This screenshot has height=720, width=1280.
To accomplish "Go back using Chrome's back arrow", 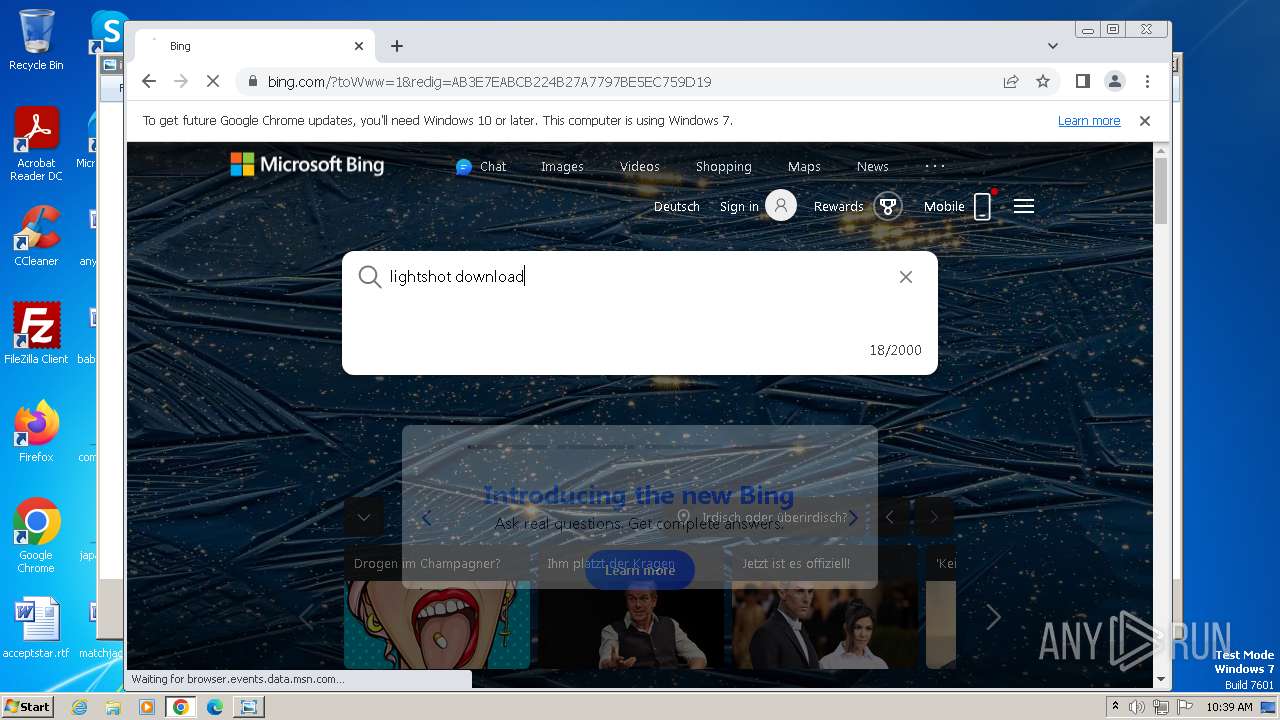I will (x=149, y=82).
